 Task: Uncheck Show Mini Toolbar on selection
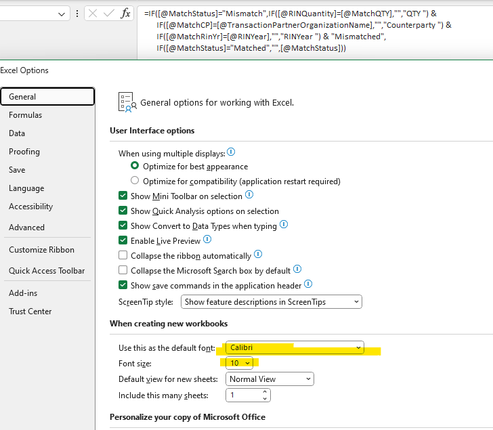pyautogui.click(x=123, y=195)
